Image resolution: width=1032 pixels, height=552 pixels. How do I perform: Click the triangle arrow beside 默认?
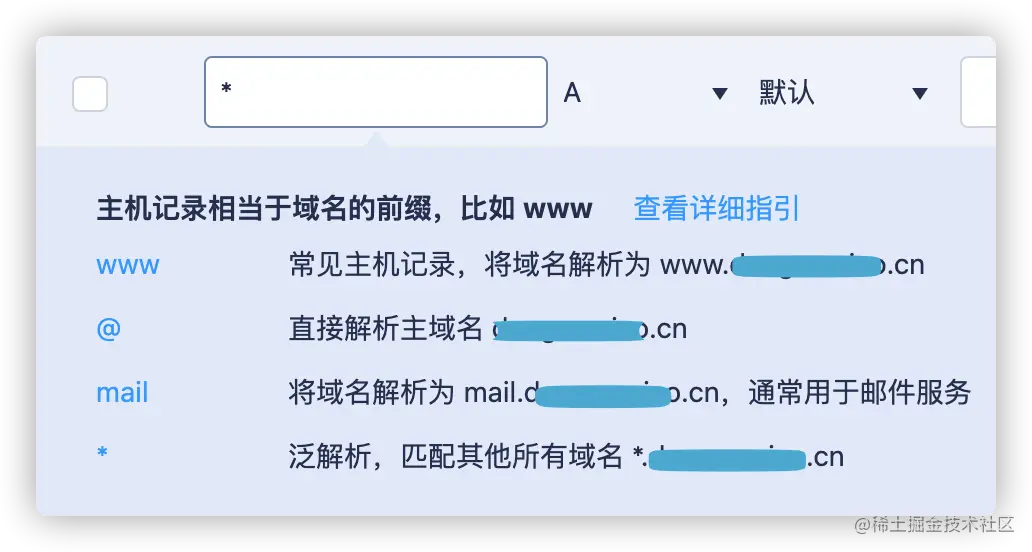(920, 94)
